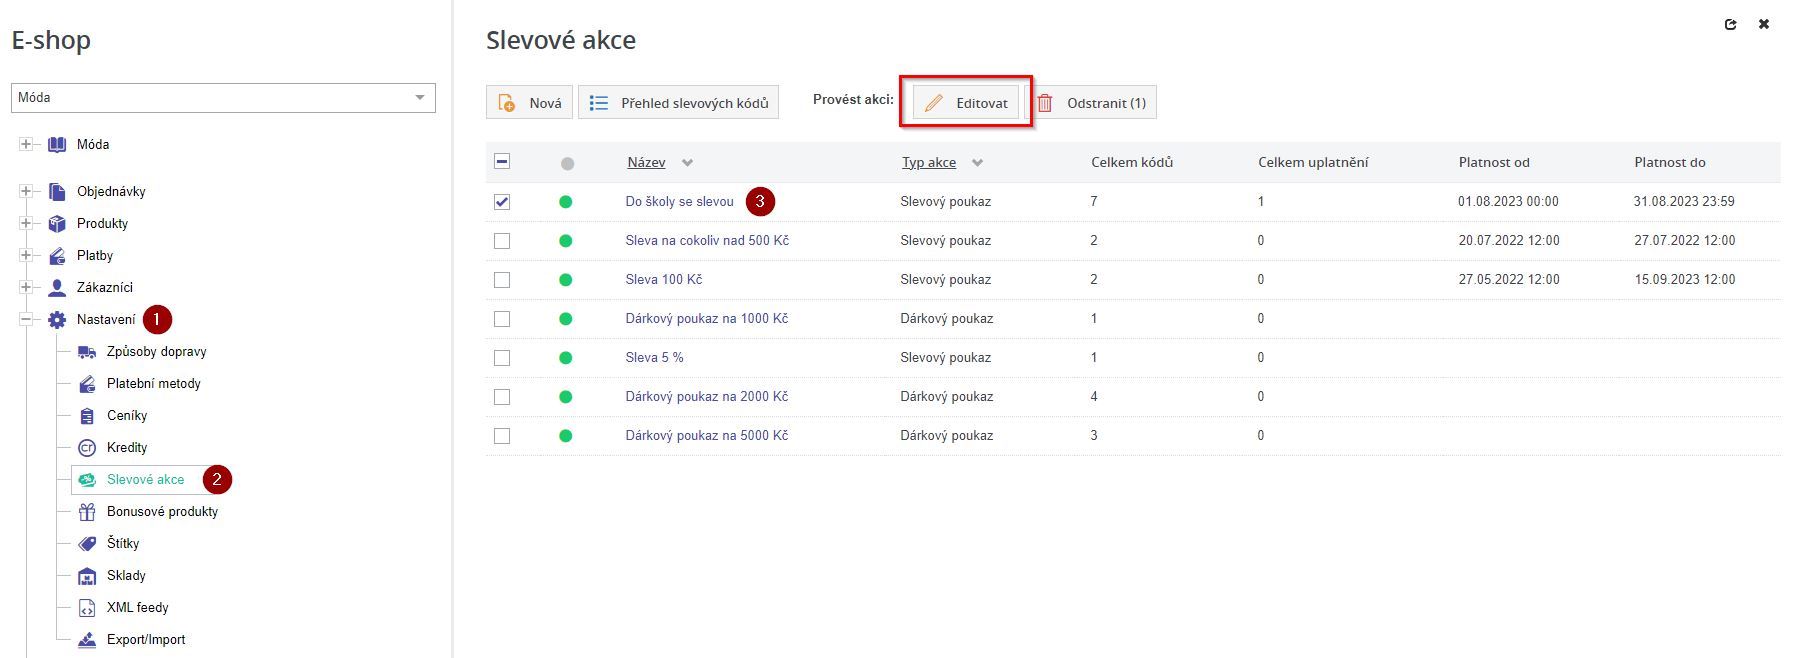Click the Bonusové produkty gift icon

coord(87,512)
